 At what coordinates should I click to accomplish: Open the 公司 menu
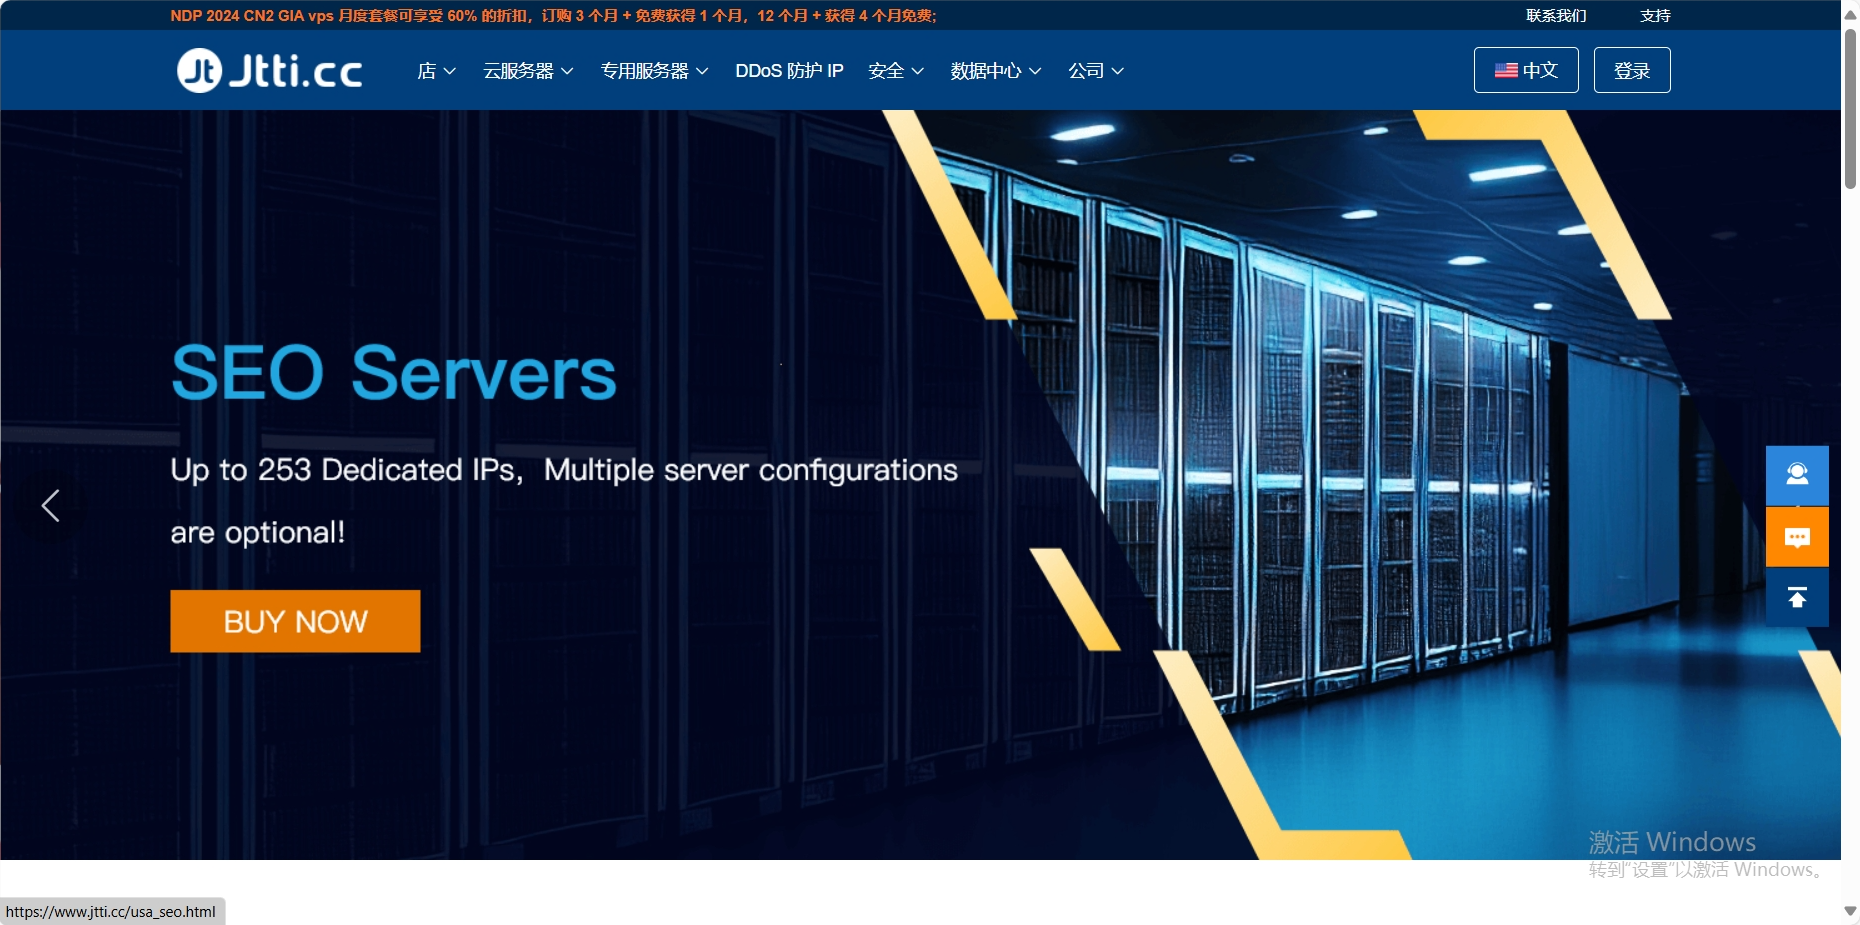(1095, 71)
